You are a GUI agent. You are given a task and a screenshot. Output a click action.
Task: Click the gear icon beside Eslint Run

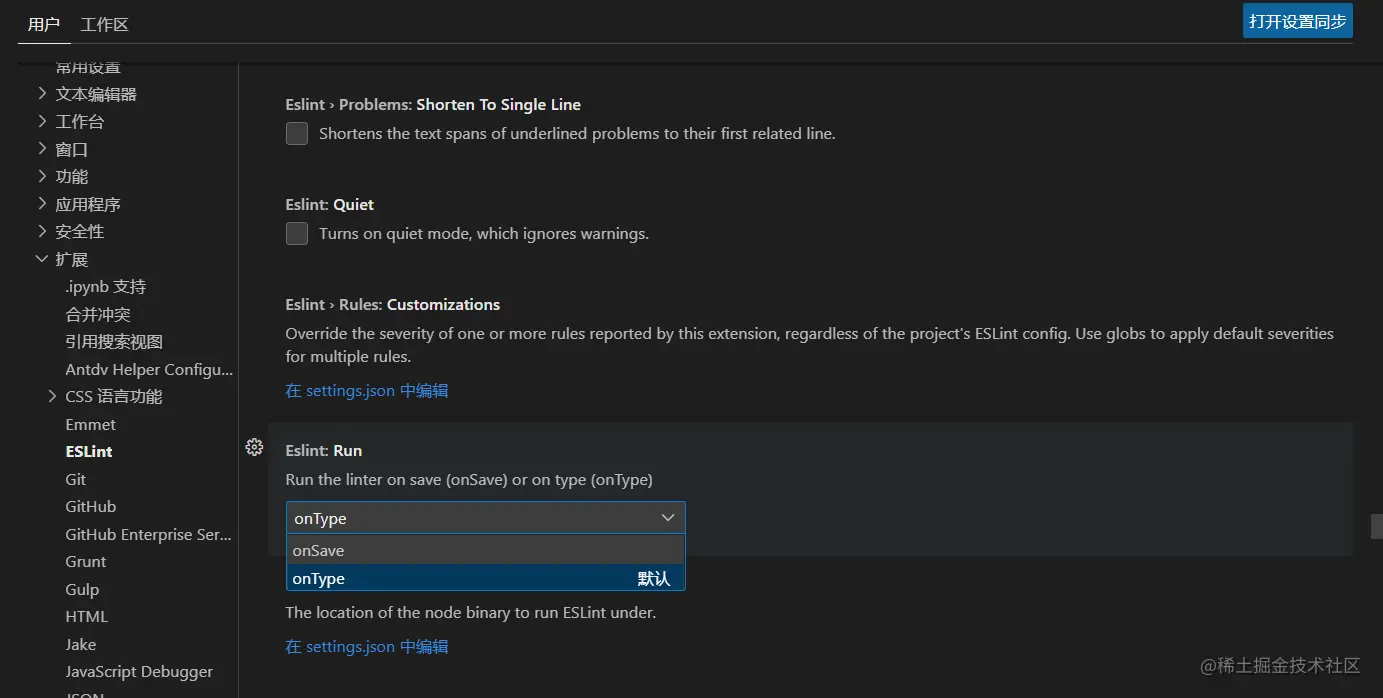point(254,447)
